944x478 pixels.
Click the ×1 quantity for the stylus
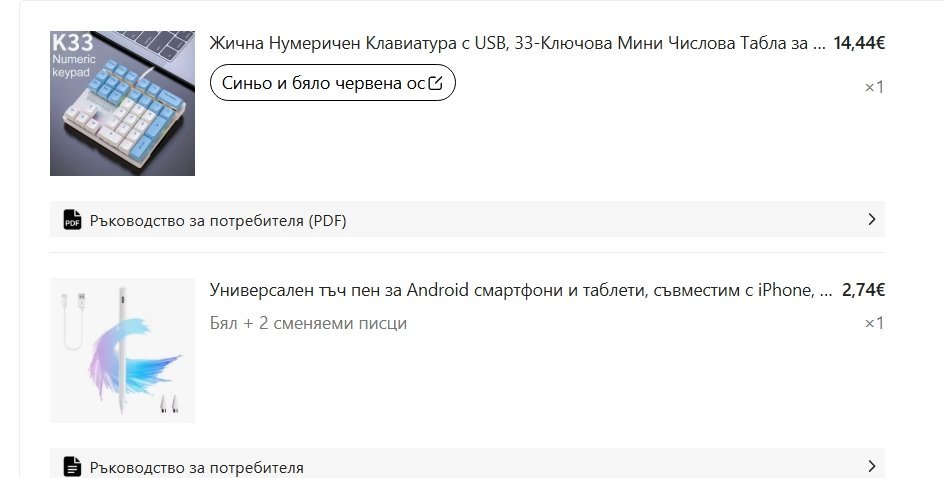[x=874, y=323]
